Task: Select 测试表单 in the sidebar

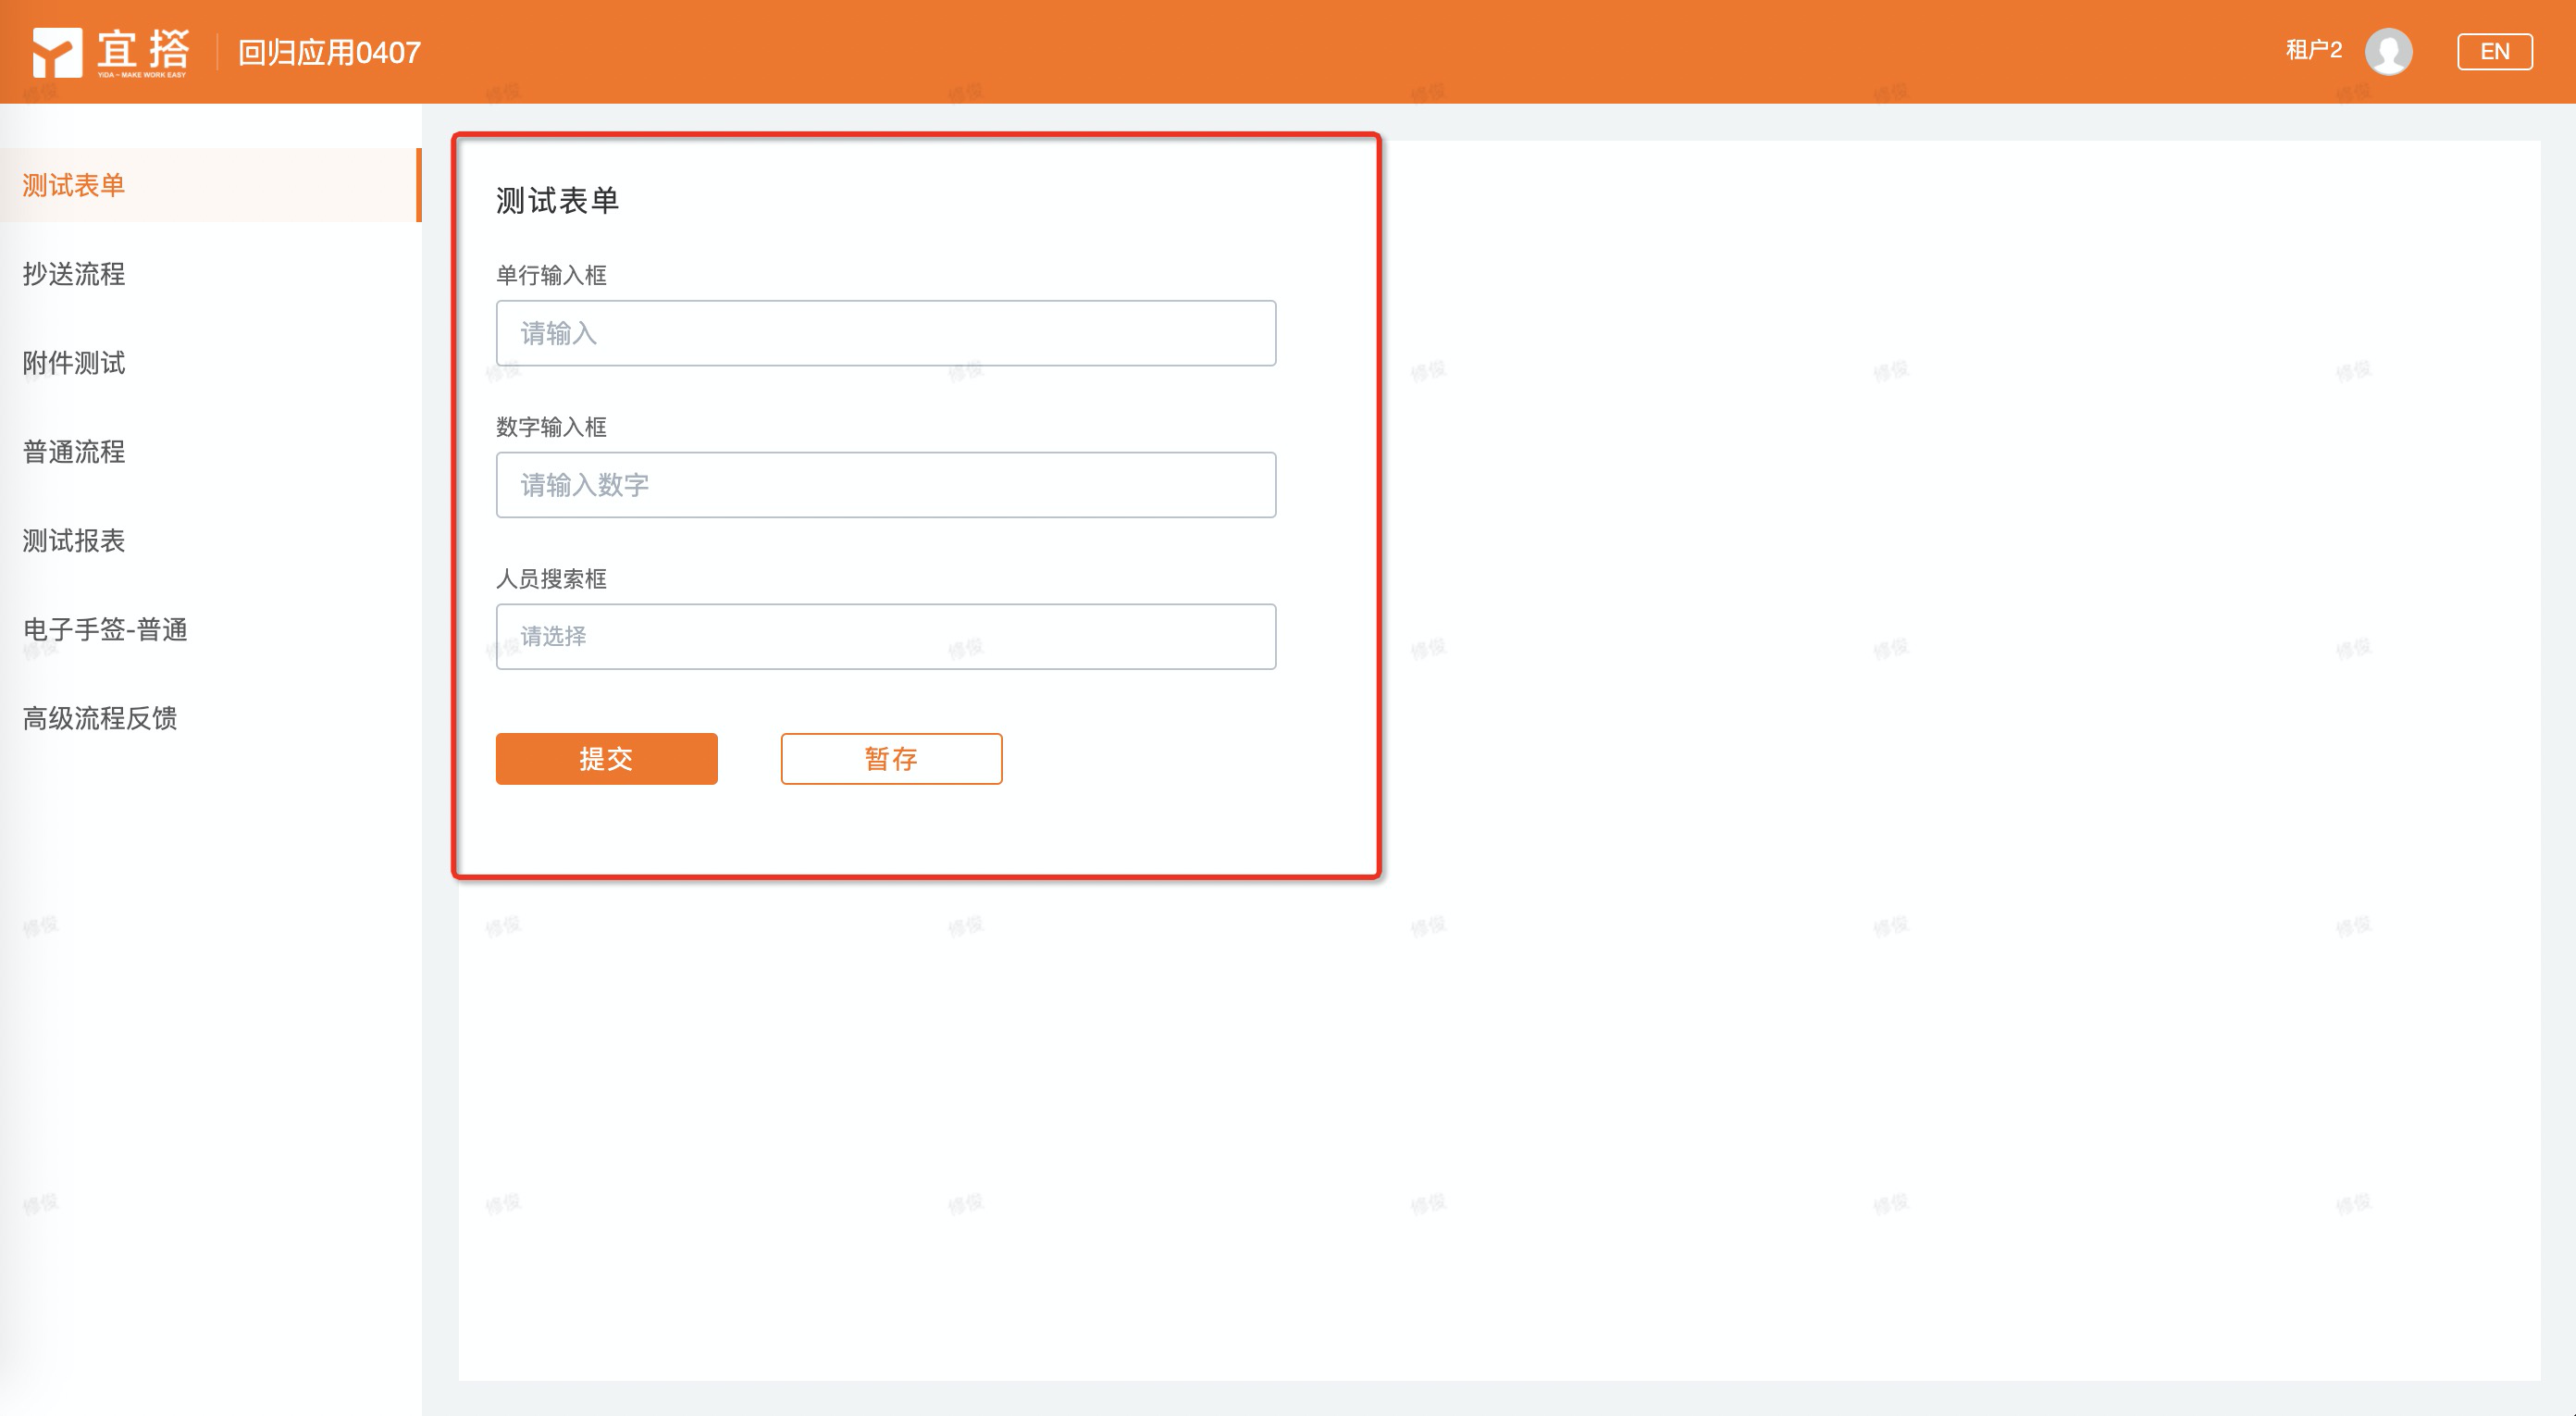Action: click(74, 185)
